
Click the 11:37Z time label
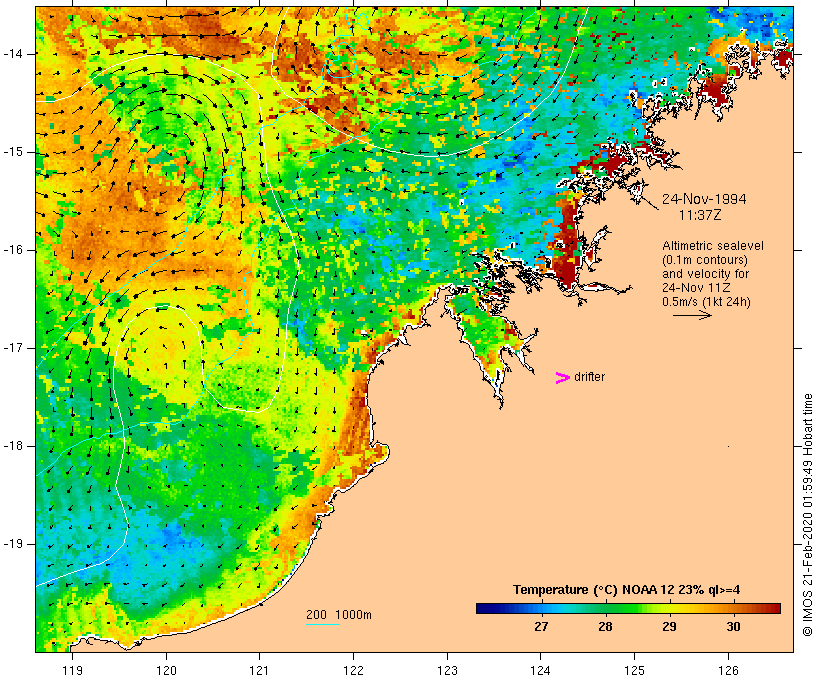point(700,215)
